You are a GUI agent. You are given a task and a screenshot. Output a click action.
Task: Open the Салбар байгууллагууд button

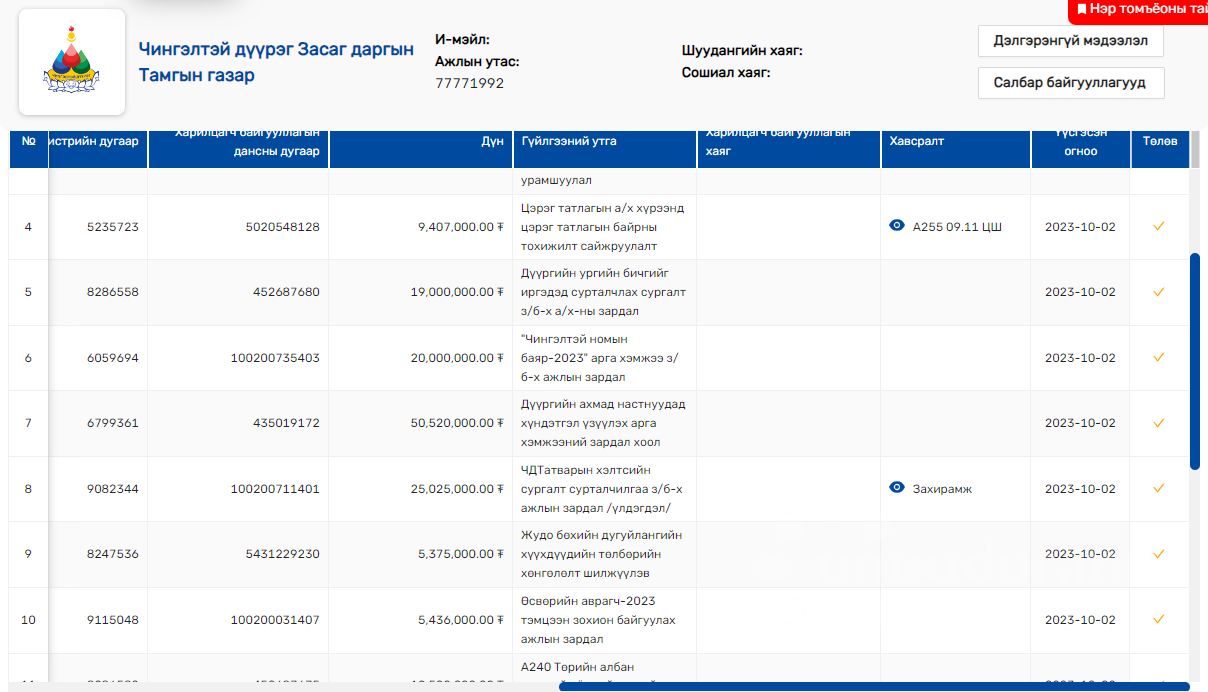pos(1070,82)
